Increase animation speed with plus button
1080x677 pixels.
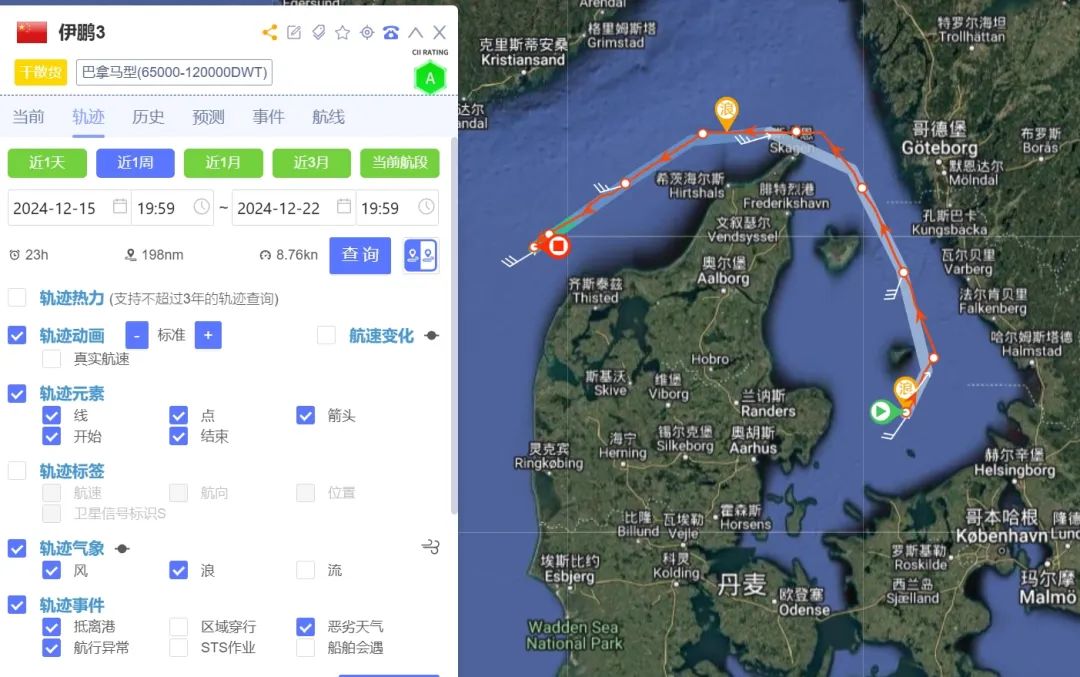[x=208, y=335]
